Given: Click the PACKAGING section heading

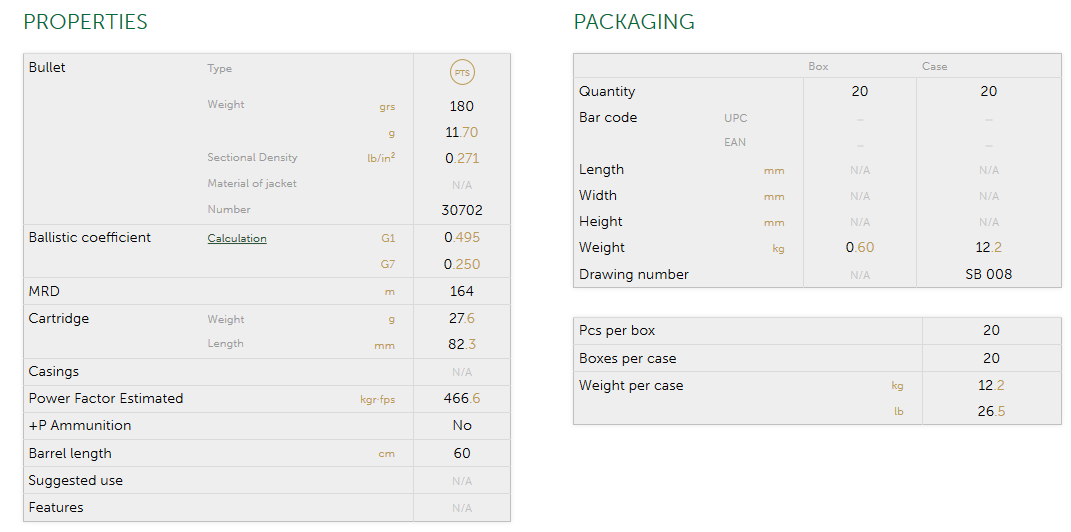Looking at the screenshot, I should tap(634, 22).
